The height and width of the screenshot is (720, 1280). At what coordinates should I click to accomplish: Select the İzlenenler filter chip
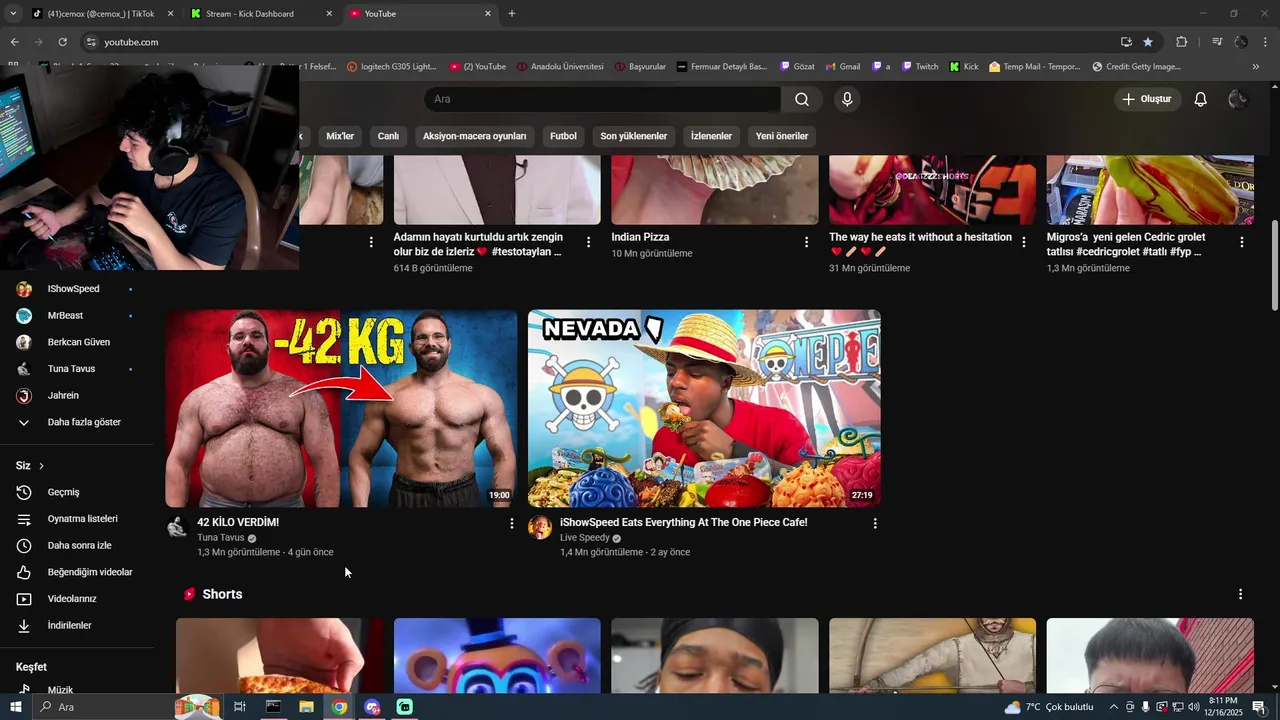(x=711, y=136)
